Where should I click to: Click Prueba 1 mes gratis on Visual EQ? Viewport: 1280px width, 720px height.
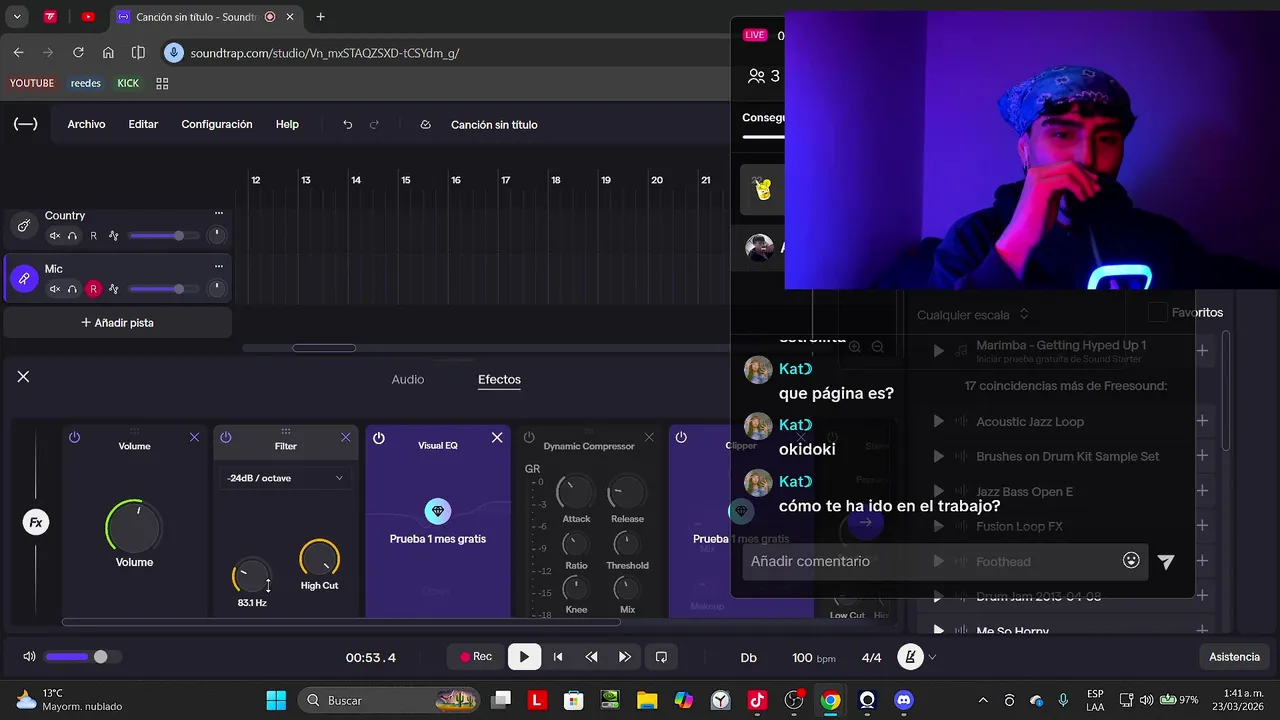437,539
